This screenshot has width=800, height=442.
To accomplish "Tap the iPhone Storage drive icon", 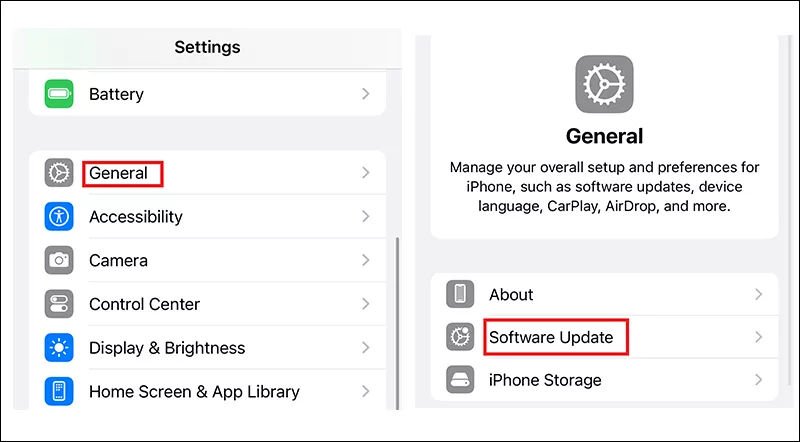I will (x=460, y=380).
